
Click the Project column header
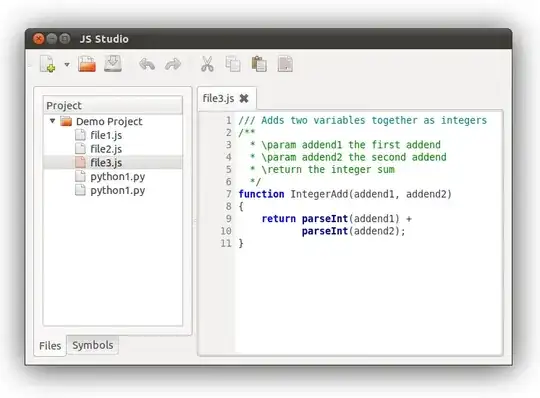[113, 105]
